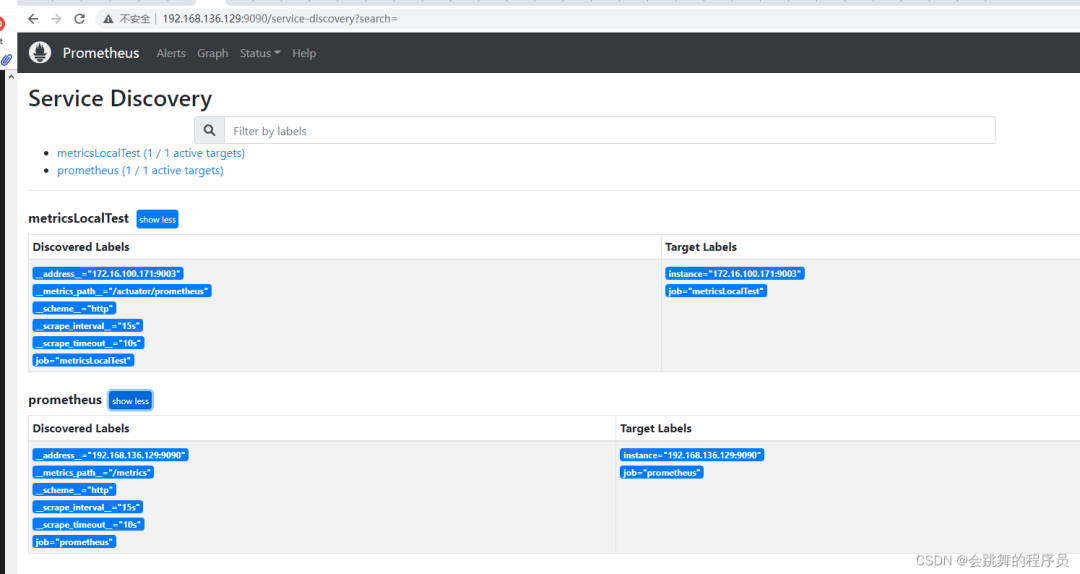
Task: Click the __scheme__ label under metricsLocalTest
Action: 74,308
